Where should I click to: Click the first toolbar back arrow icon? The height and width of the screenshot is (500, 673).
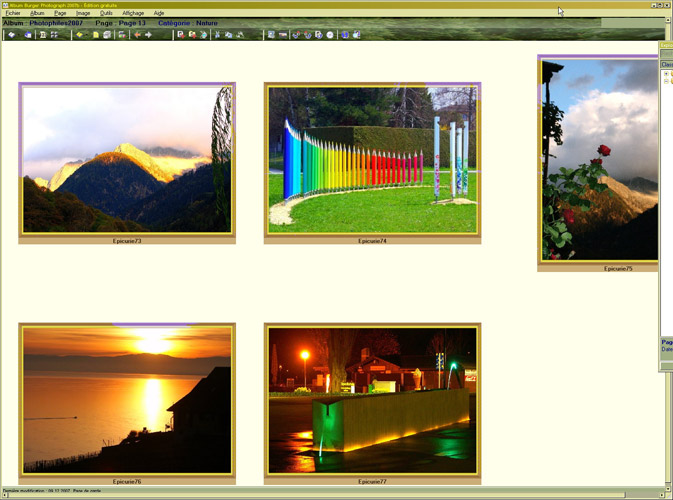pyautogui.click(x=11, y=35)
